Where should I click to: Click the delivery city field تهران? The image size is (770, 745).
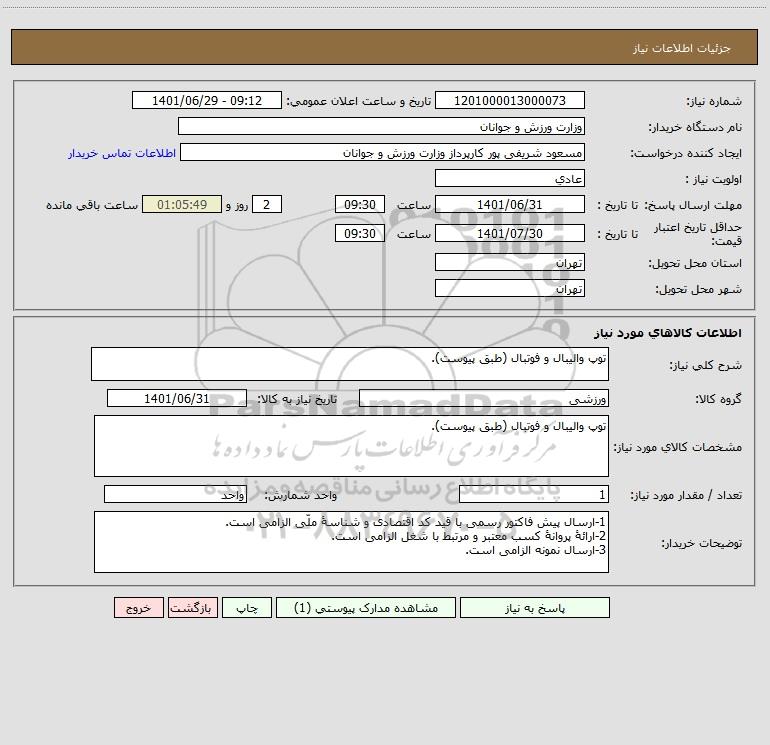510,288
